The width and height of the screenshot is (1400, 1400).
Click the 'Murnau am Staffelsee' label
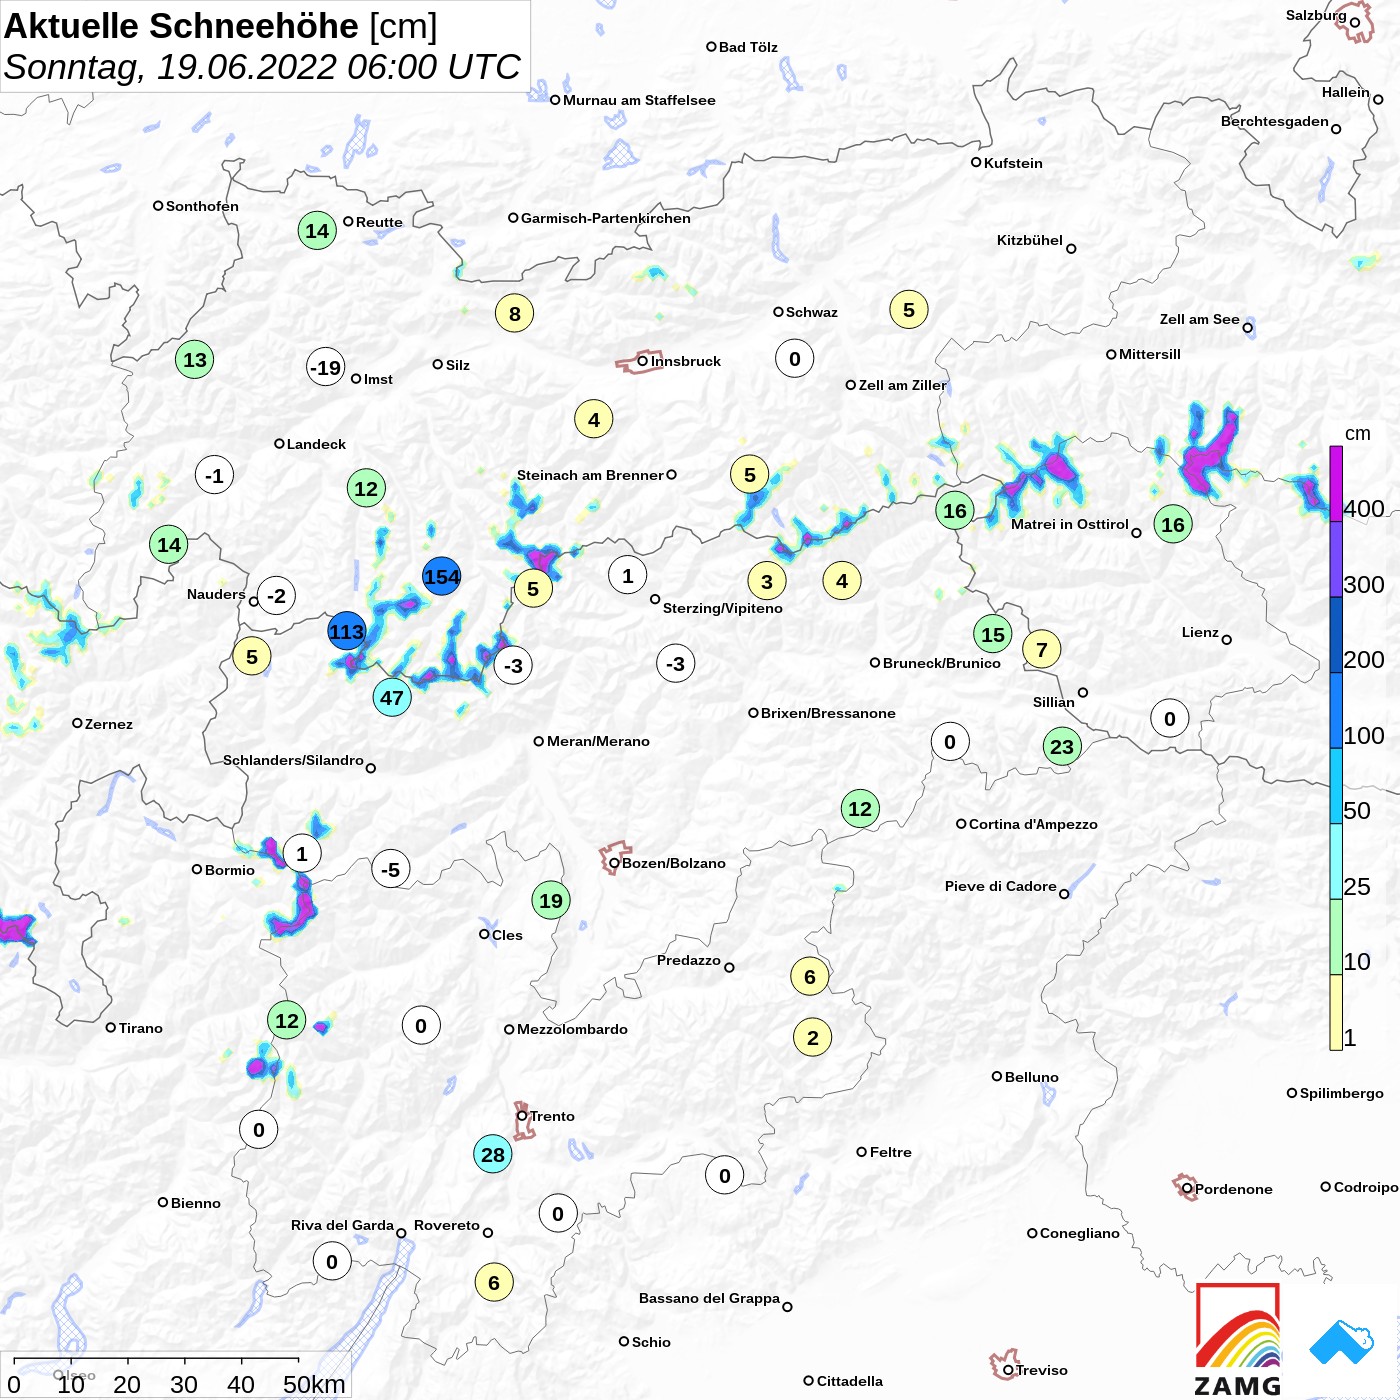tap(639, 100)
